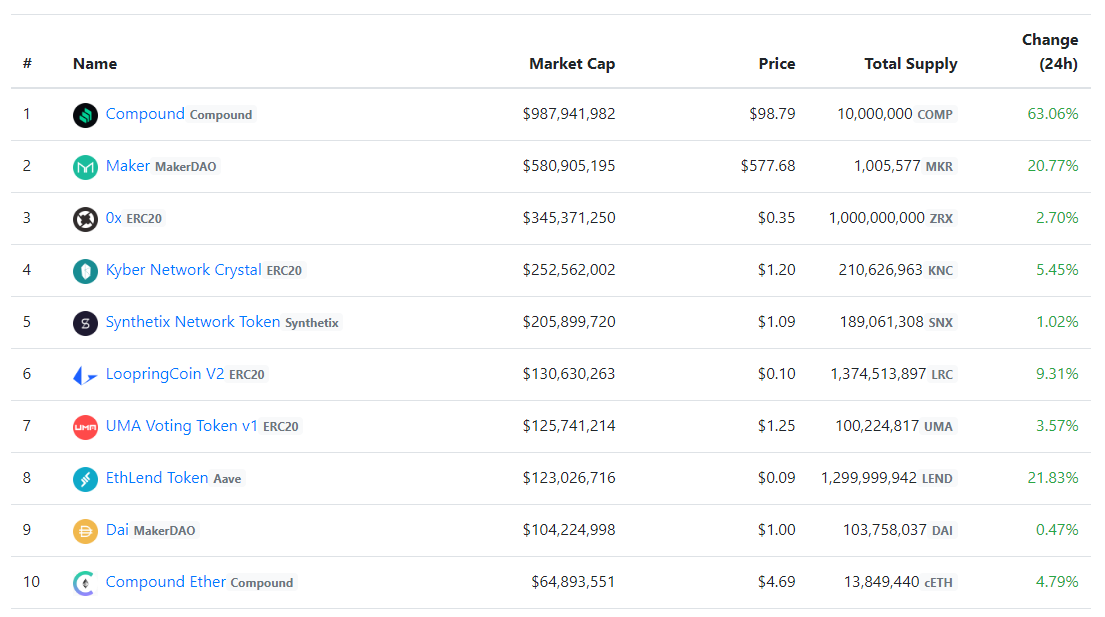1105x617 pixels.
Task: Click the Dai orange logo icon
Action: click(85, 530)
